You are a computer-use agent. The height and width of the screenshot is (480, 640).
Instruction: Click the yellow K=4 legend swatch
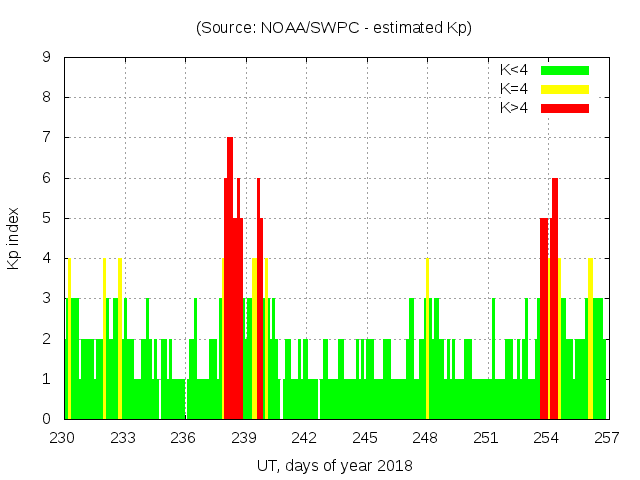[565, 89]
